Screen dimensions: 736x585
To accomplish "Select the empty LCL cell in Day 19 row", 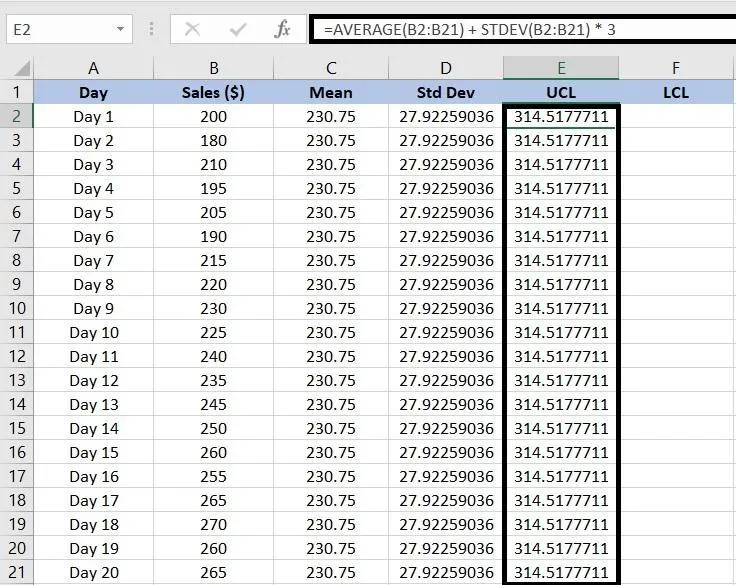I will pyautogui.click(x=676, y=548).
